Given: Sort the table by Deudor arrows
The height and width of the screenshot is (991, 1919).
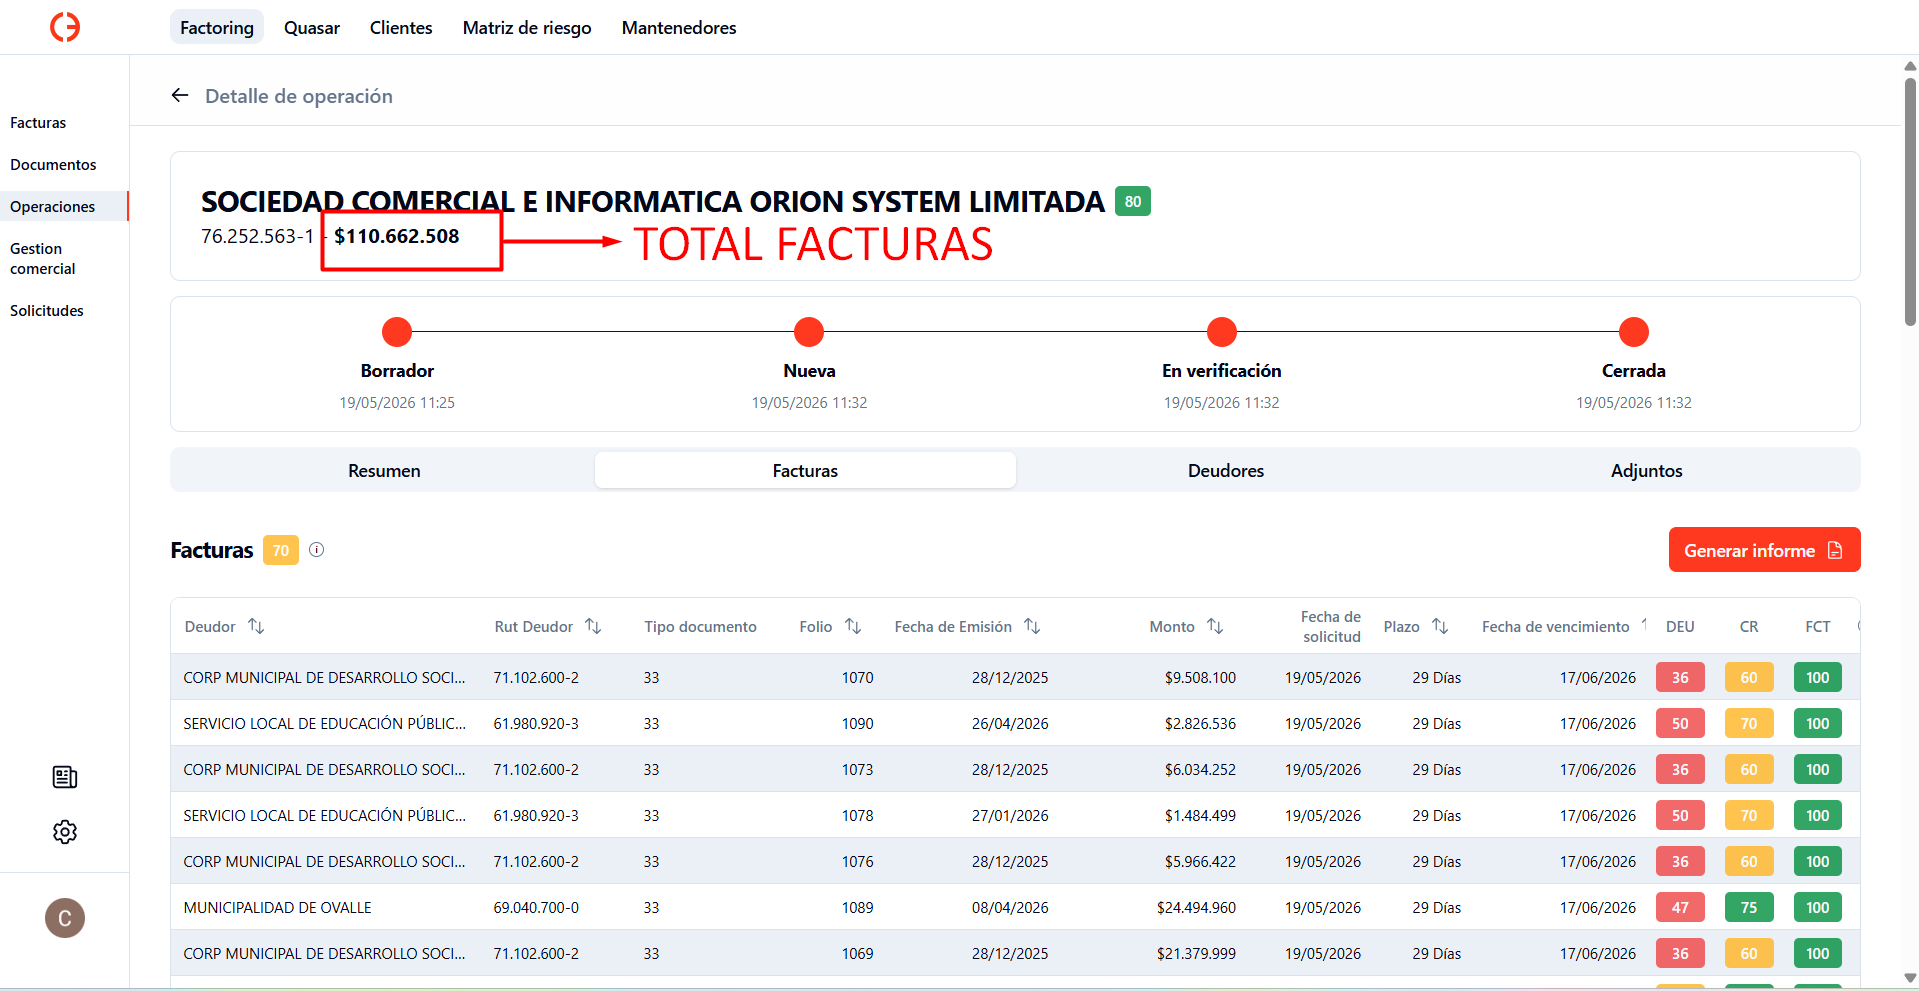Looking at the screenshot, I should click(257, 626).
